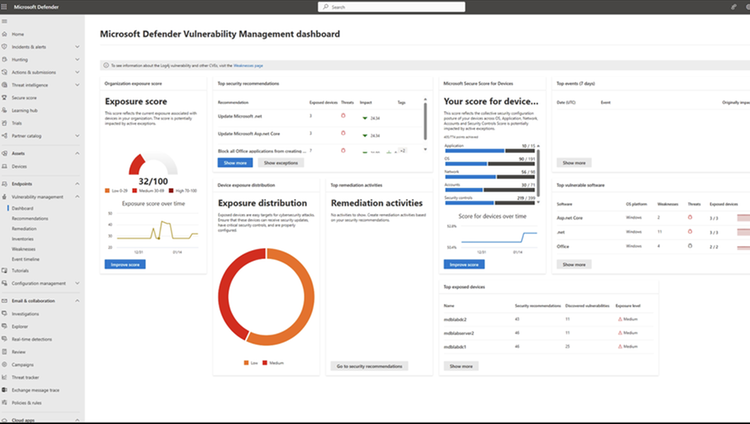Viewport: 750px width, 424px height.
Task: Collapse the Endpoints section chevron
Action: pyautogui.click(x=77, y=184)
